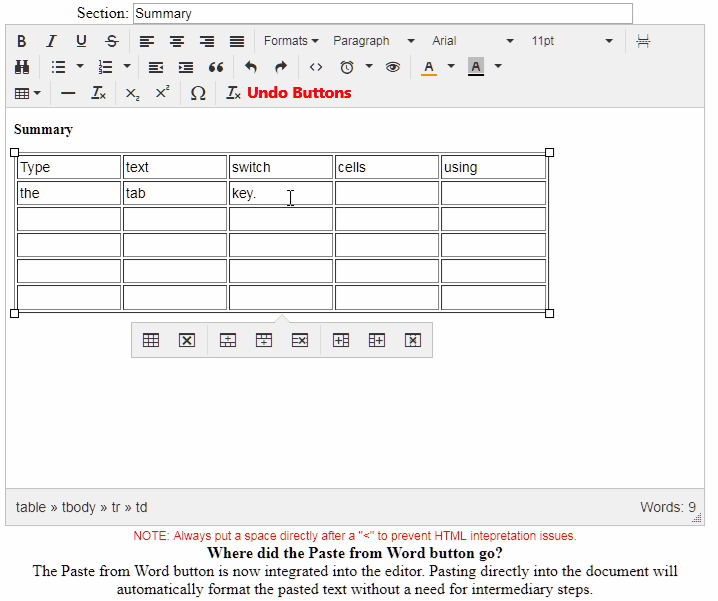Click the Section input field
718x601 pixels.
(x=381, y=13)
